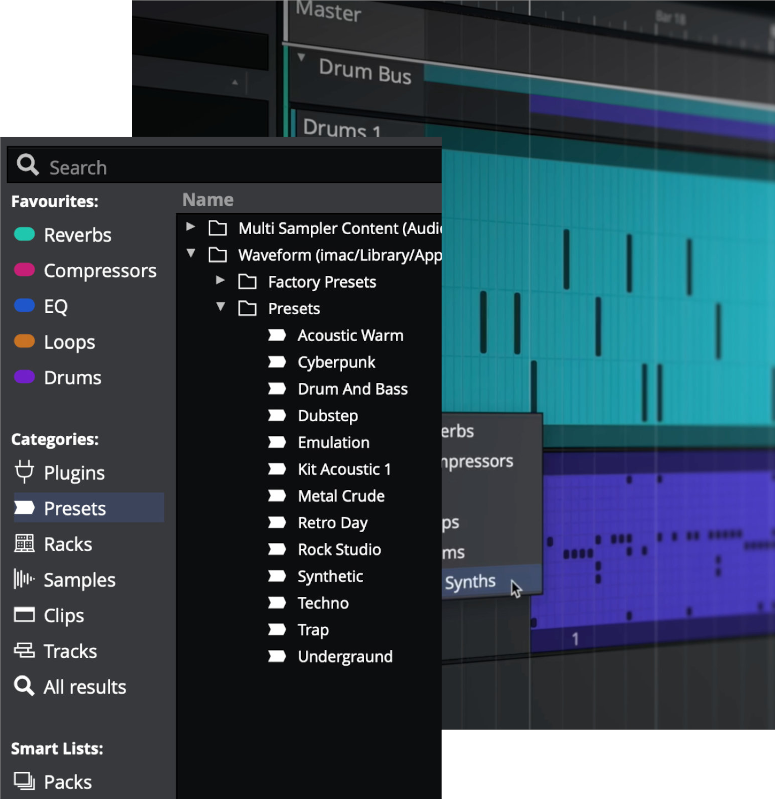Click the Cyberpunk preset tag icon
Screen dimensions: 775x799
point(277,362)
